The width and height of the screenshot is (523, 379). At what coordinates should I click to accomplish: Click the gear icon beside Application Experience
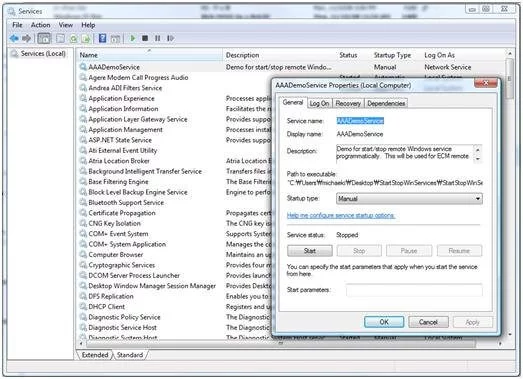(x=83, y=98)
